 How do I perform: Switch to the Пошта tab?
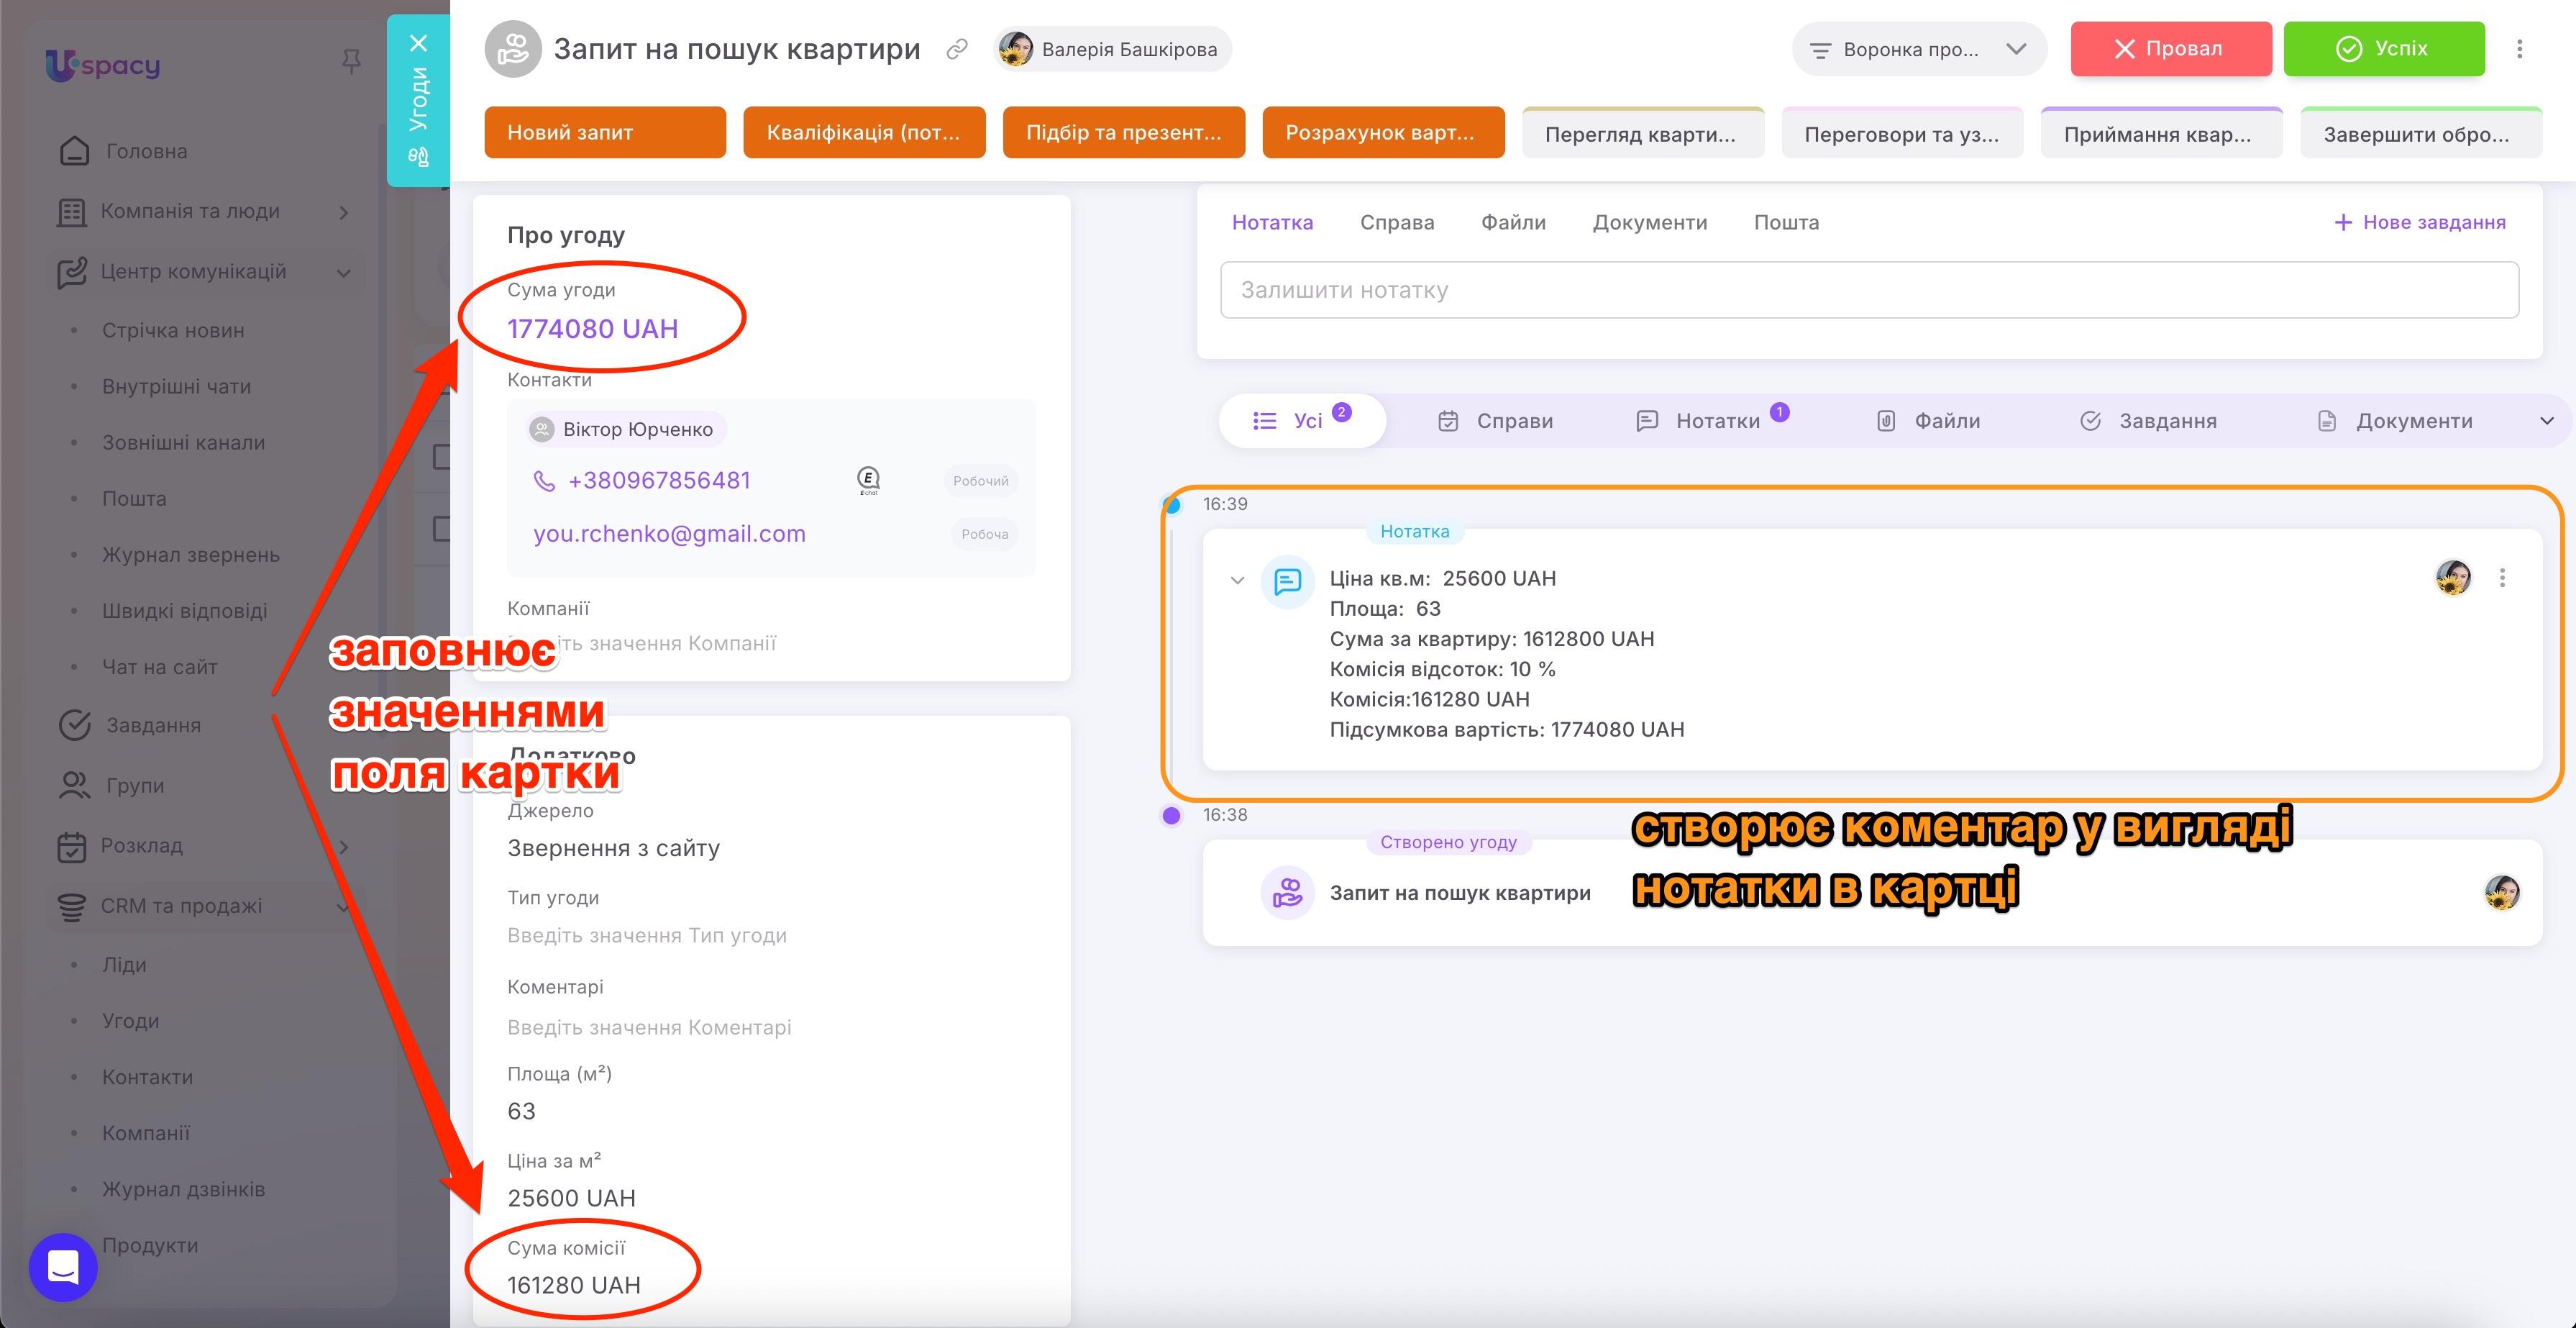point(1786,222)
